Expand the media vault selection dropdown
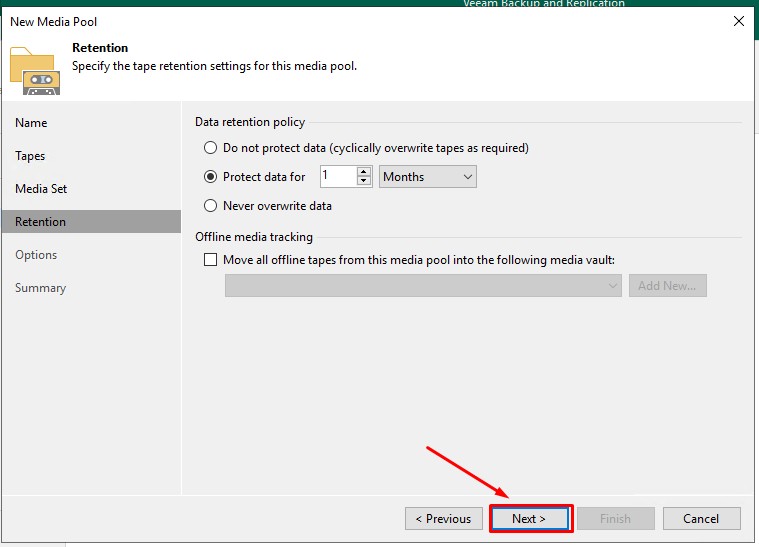This screenshot has width=759, height=547. 423,286
